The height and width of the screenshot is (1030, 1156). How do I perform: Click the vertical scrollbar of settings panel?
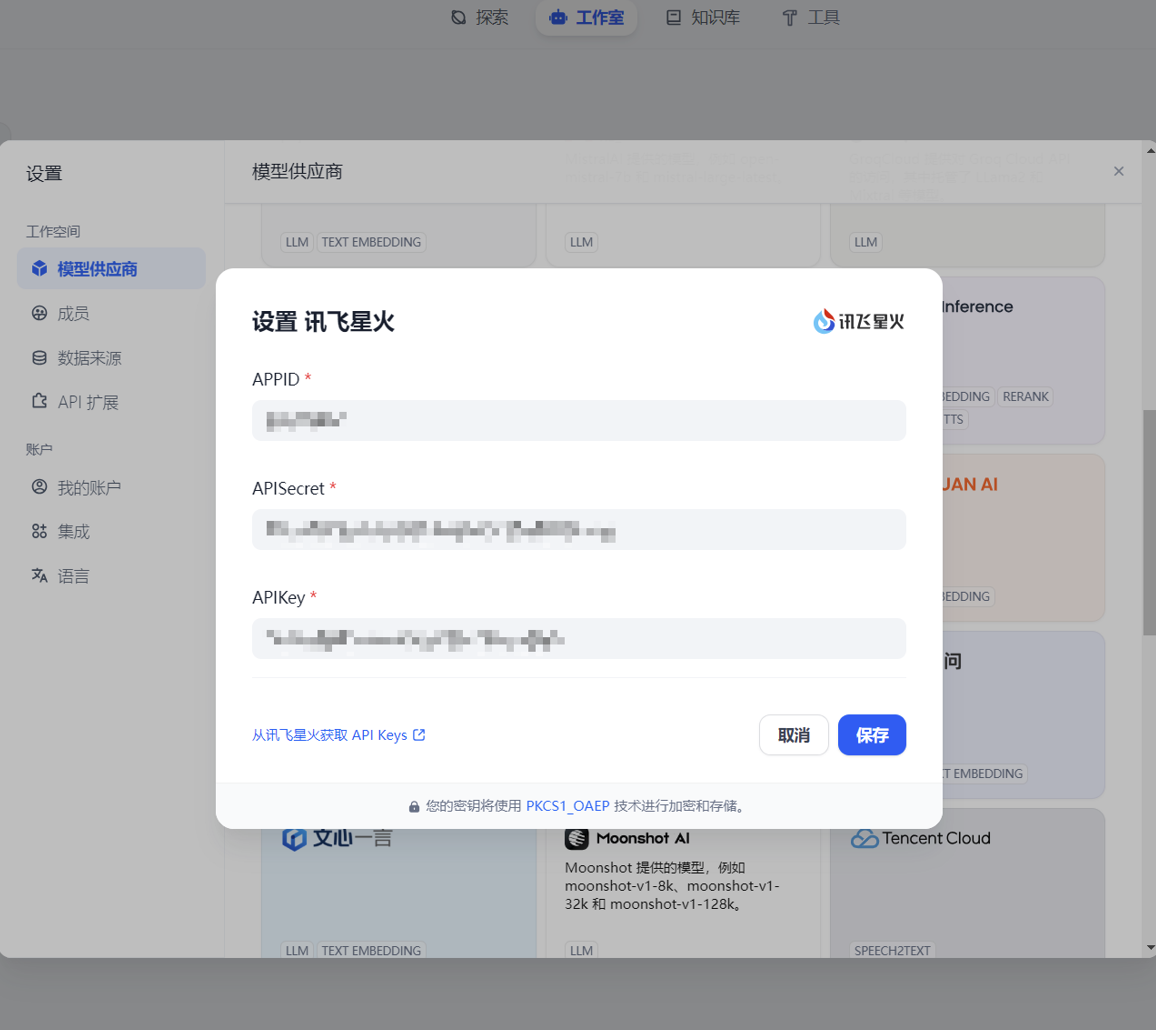(x=1149, y=522)
